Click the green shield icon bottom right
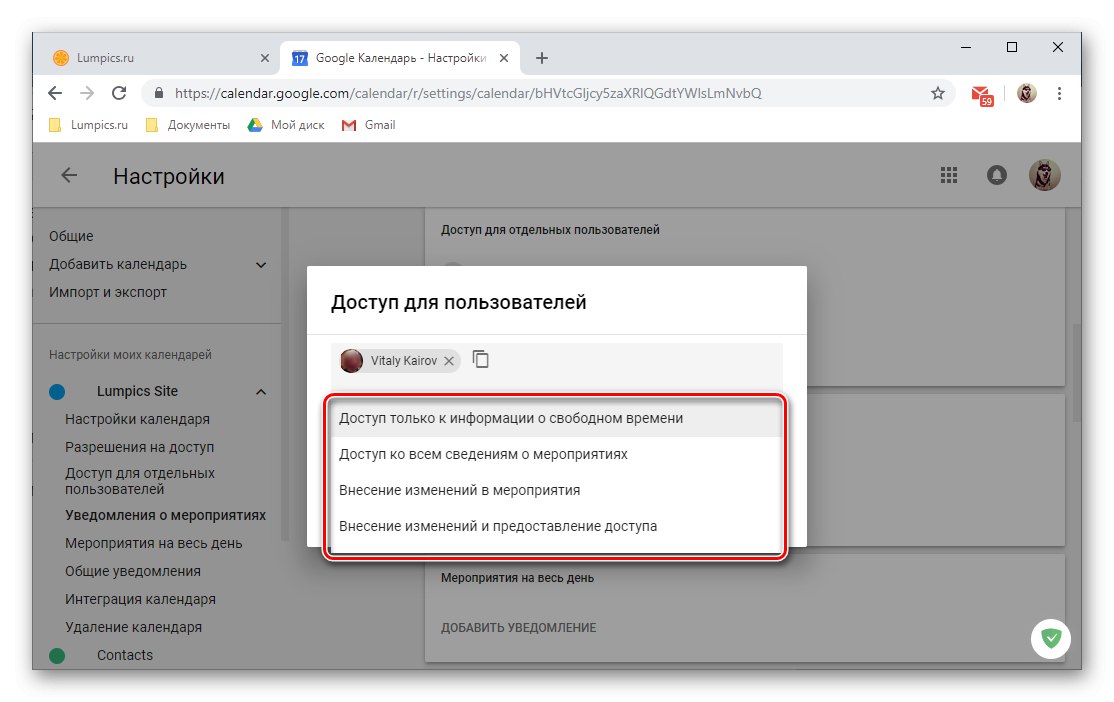The height and width of the screenshot is (702, 1114). 1051,638
